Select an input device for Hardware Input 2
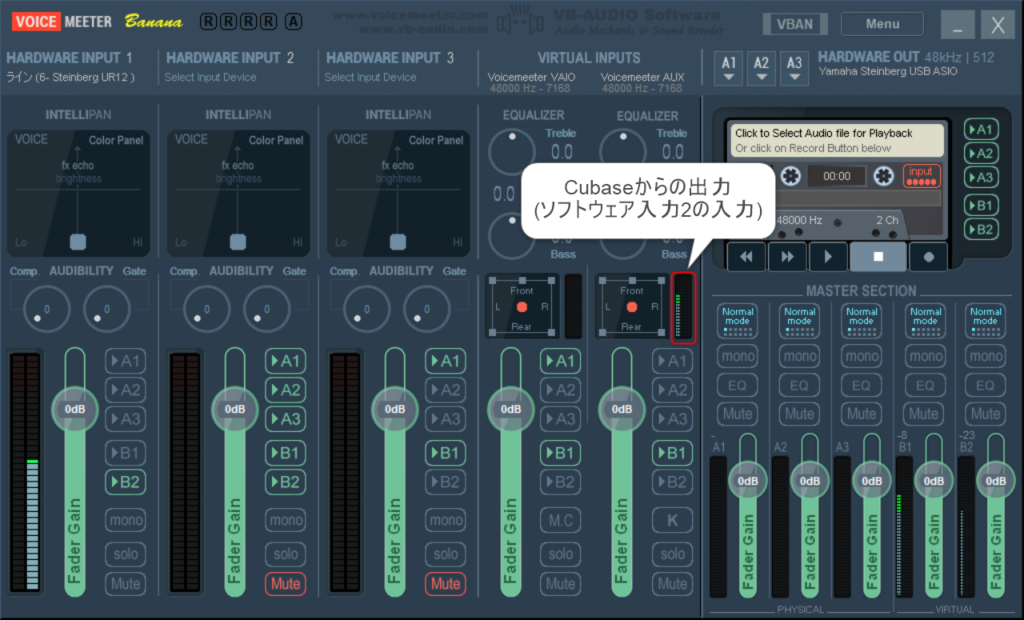The image size is (1024, 620). pos(210,77)
